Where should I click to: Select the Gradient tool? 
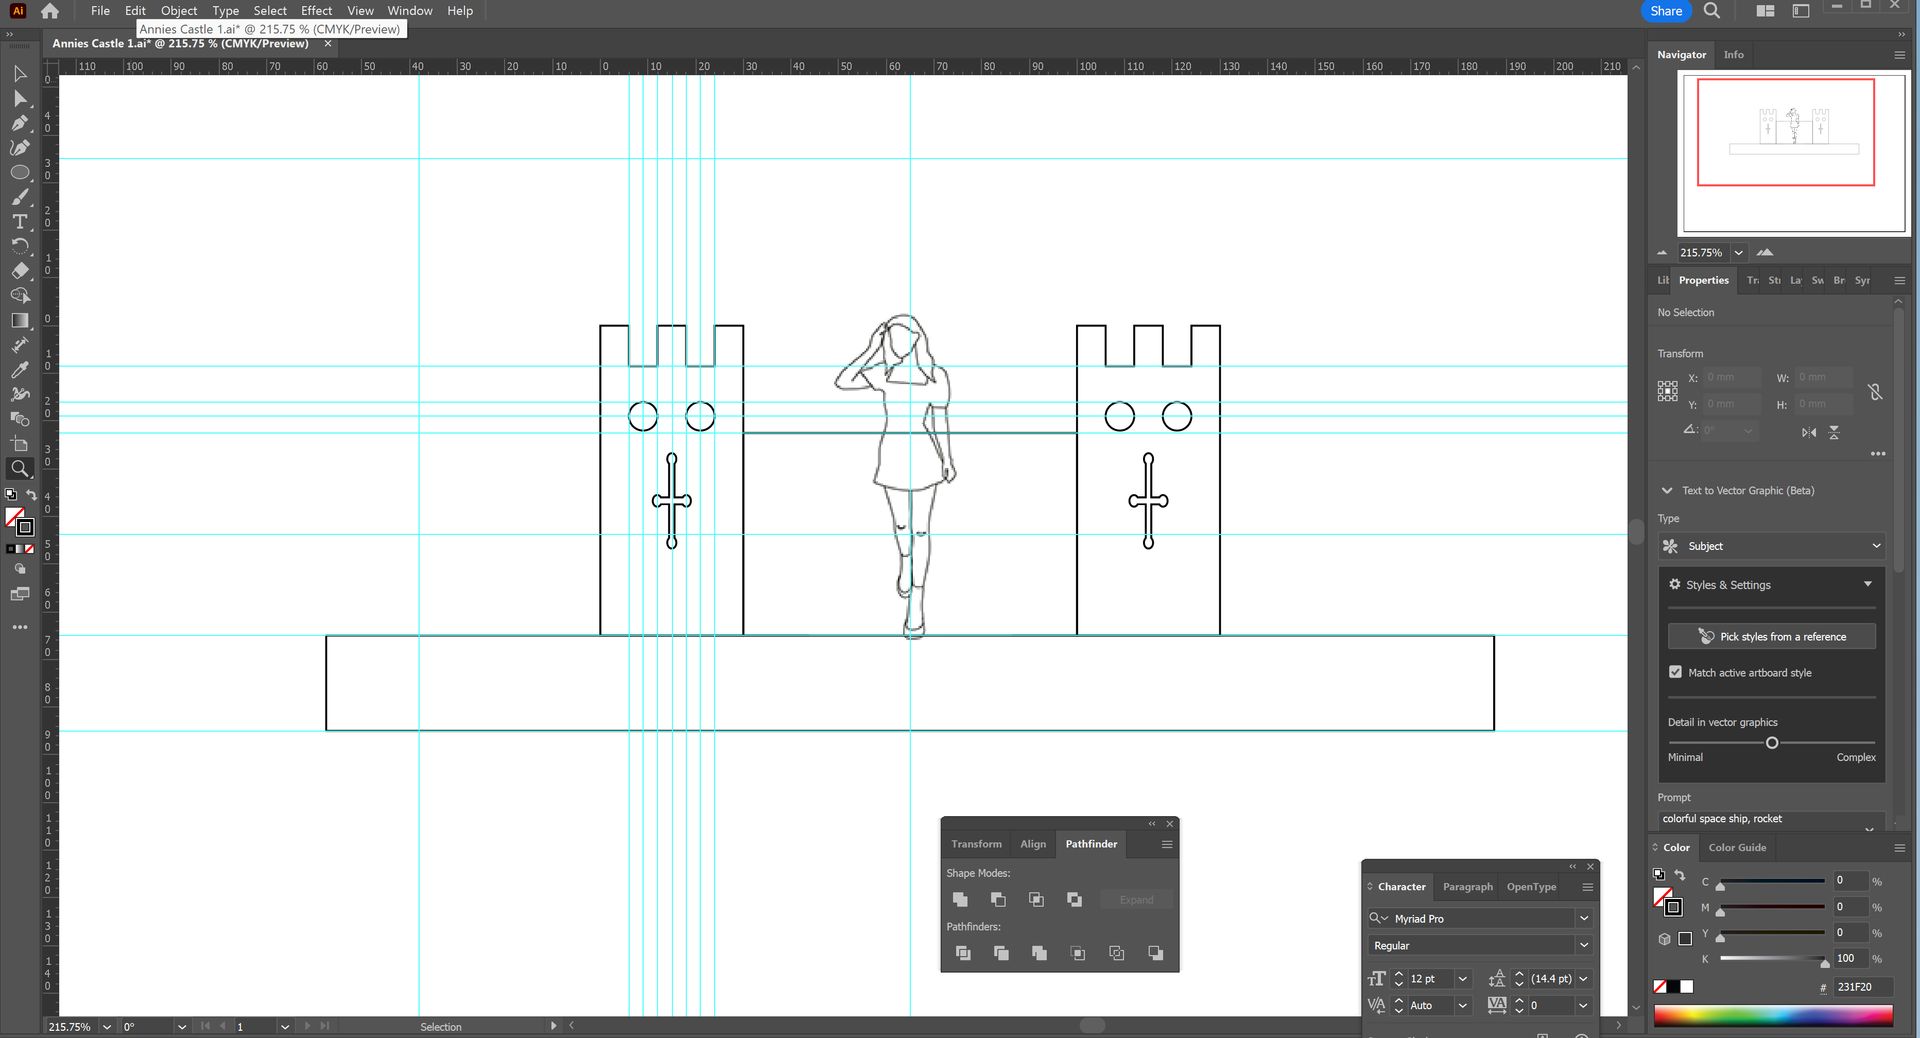19,320
